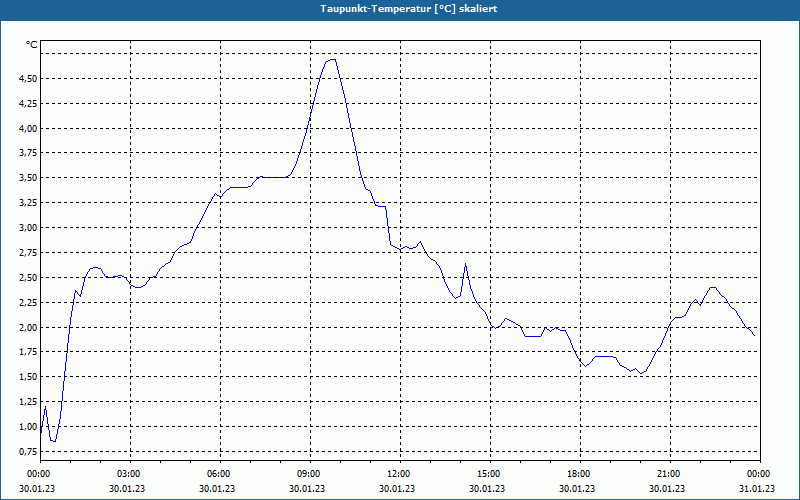Click the 15:00 time axis label
The image size is (800, 500).
pos(490,474)
